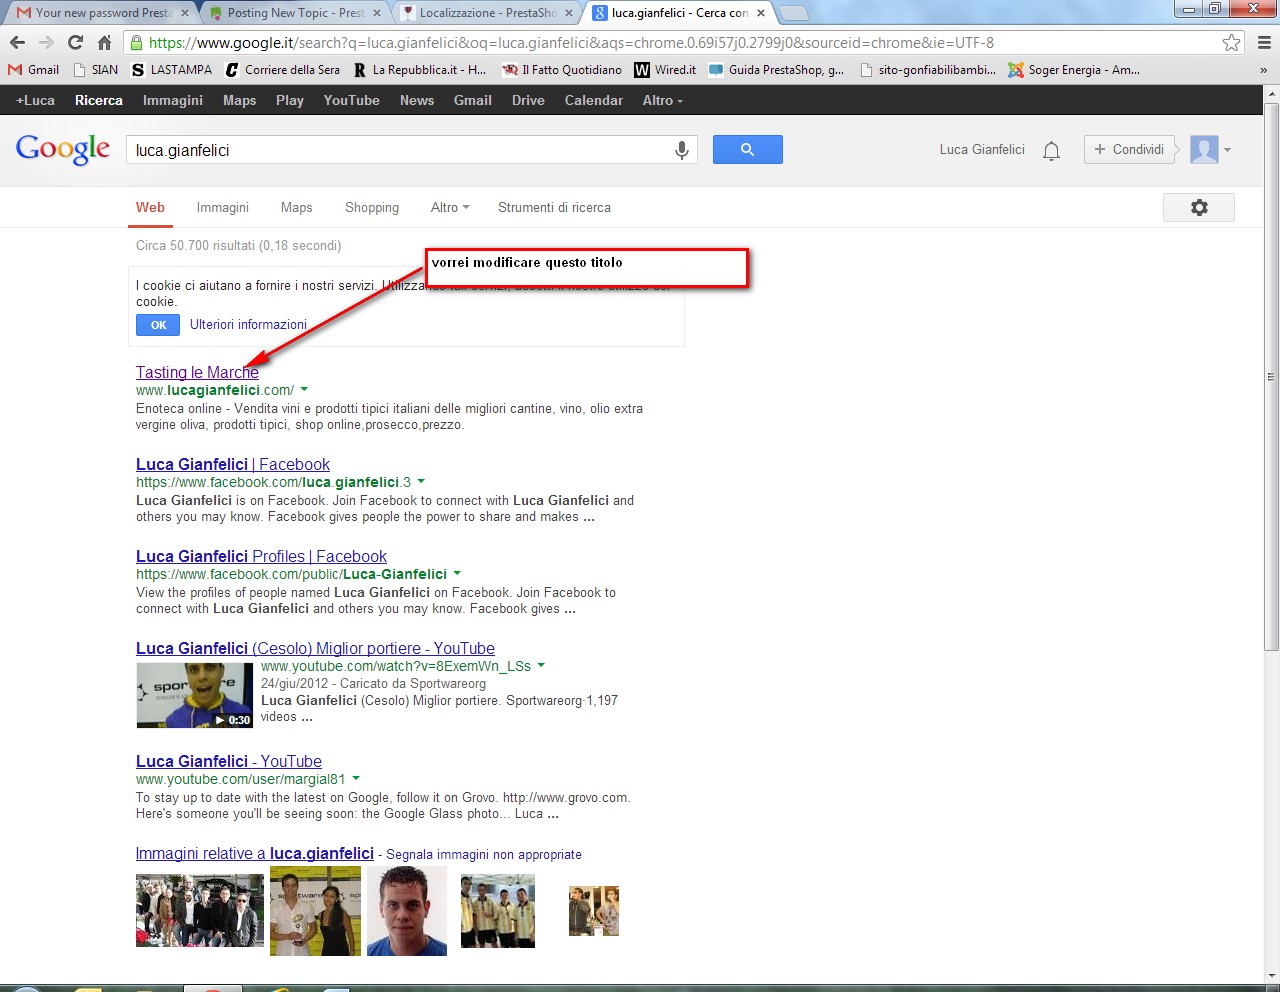Open the Wired.it bookmark
Screen dimensions: 1280x992
(666, 70)
